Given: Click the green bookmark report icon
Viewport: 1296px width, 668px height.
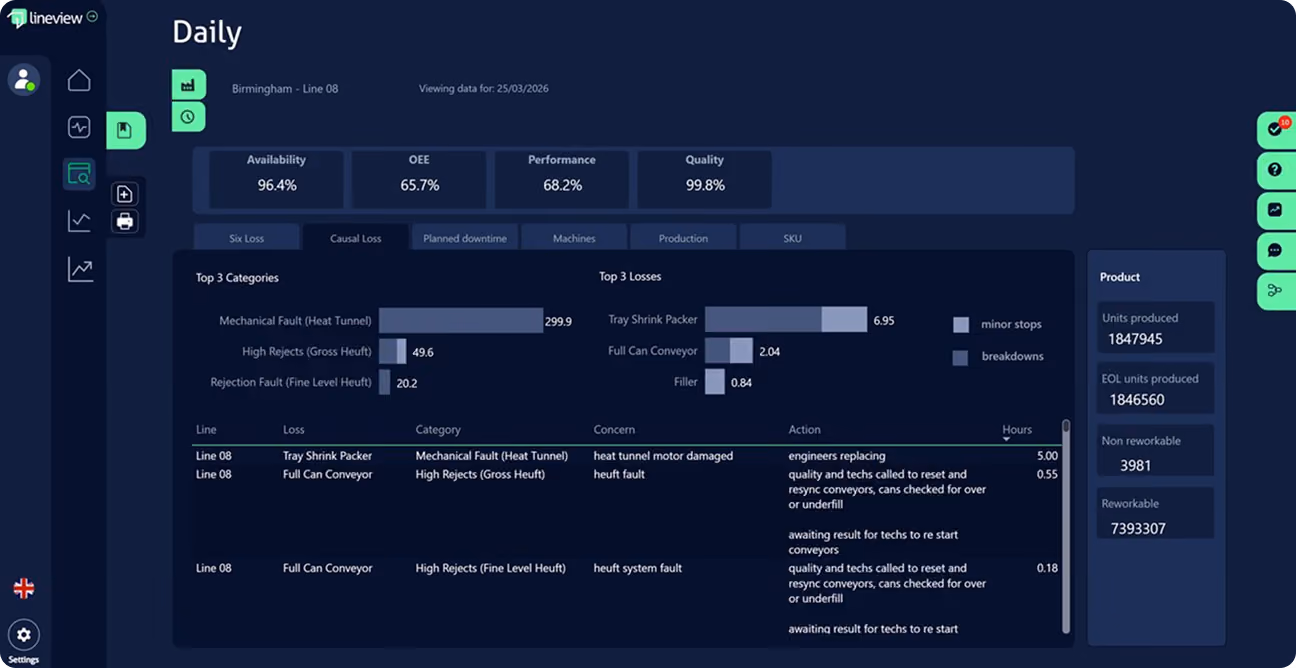Looking at the screenshot, I should tap(125, 130).
